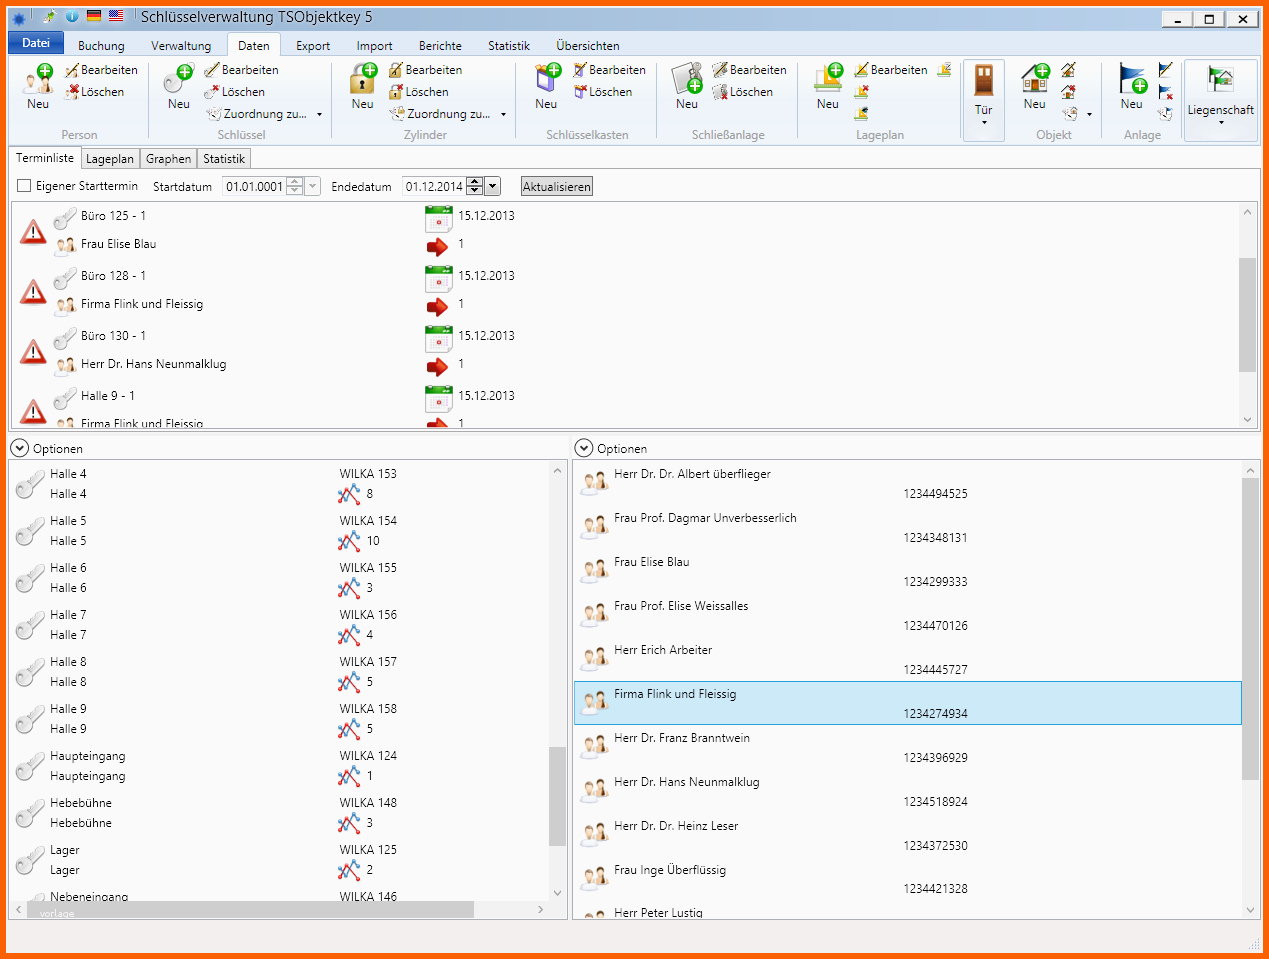Click Bearbeiten in the Person group
This screenshot has width=1269, height=959.
pyautogui.click(x=101, y=70)
